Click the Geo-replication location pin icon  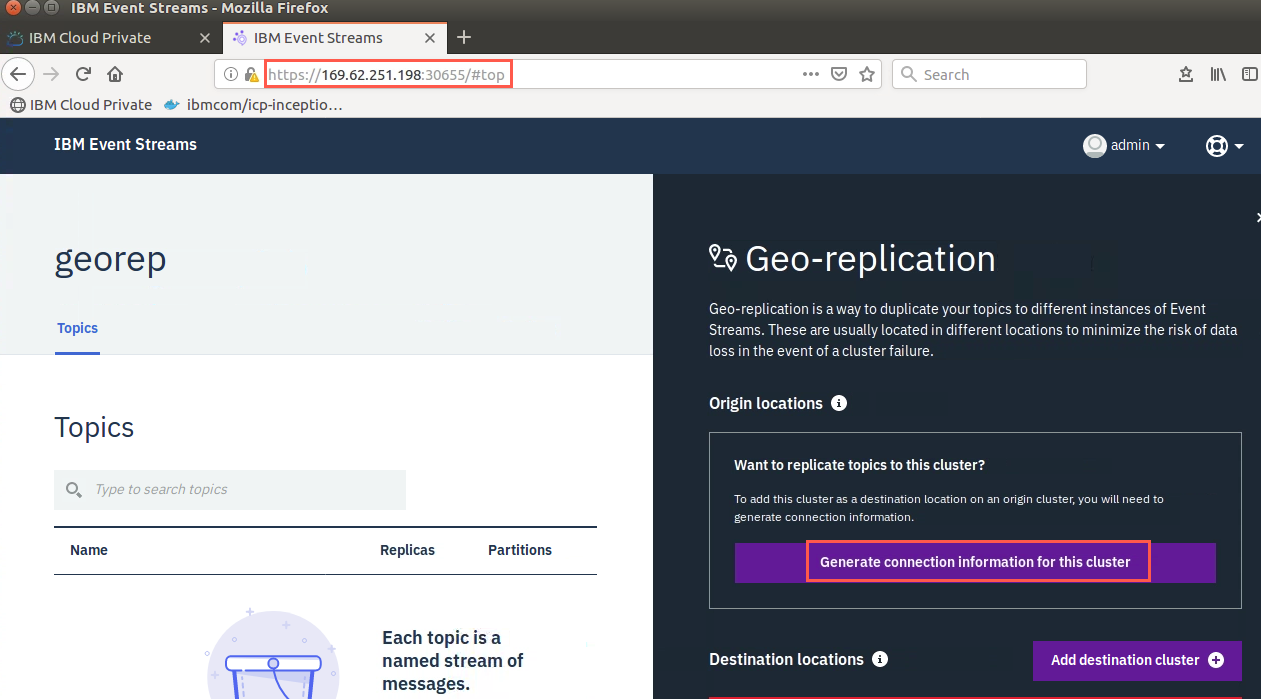pos(723,258)
